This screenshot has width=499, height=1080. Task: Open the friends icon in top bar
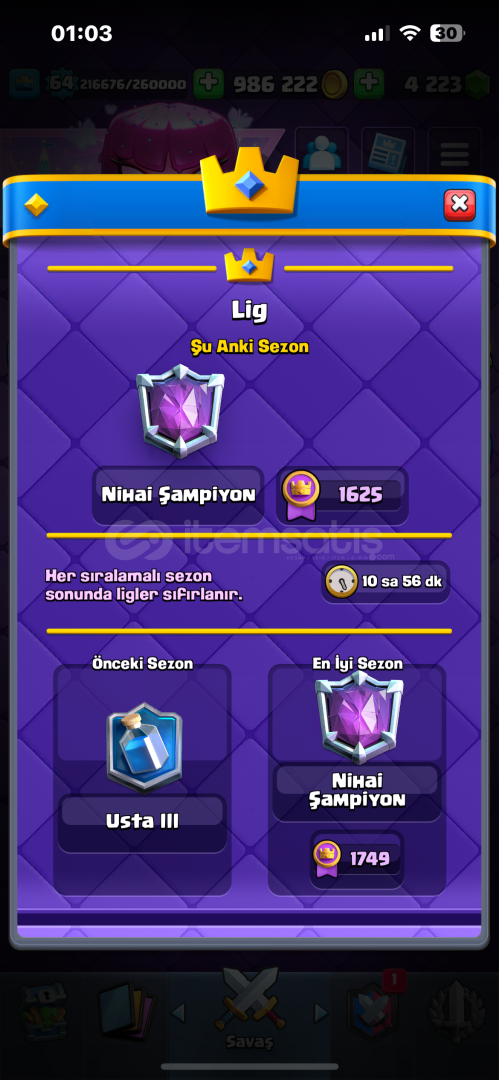coord(321,152)
